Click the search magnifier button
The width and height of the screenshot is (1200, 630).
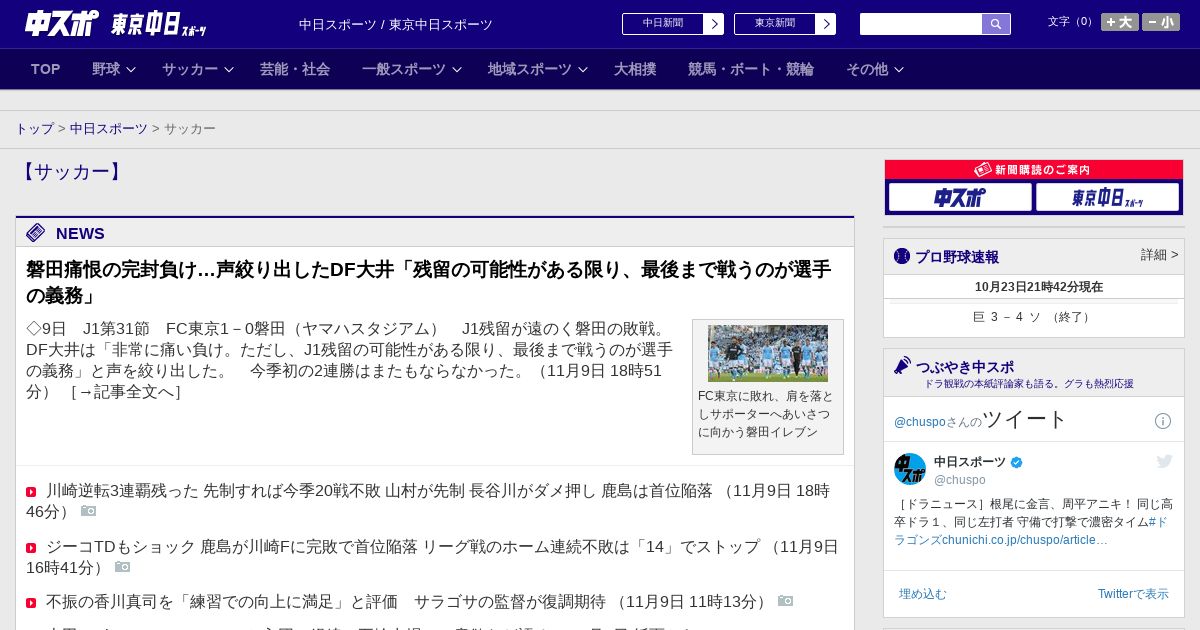[996, 24]
